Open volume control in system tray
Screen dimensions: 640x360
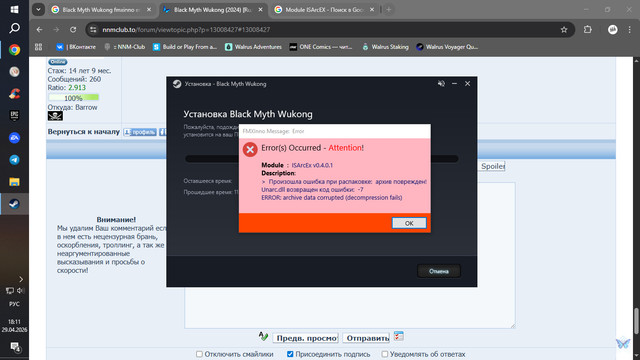click(20, 291)
